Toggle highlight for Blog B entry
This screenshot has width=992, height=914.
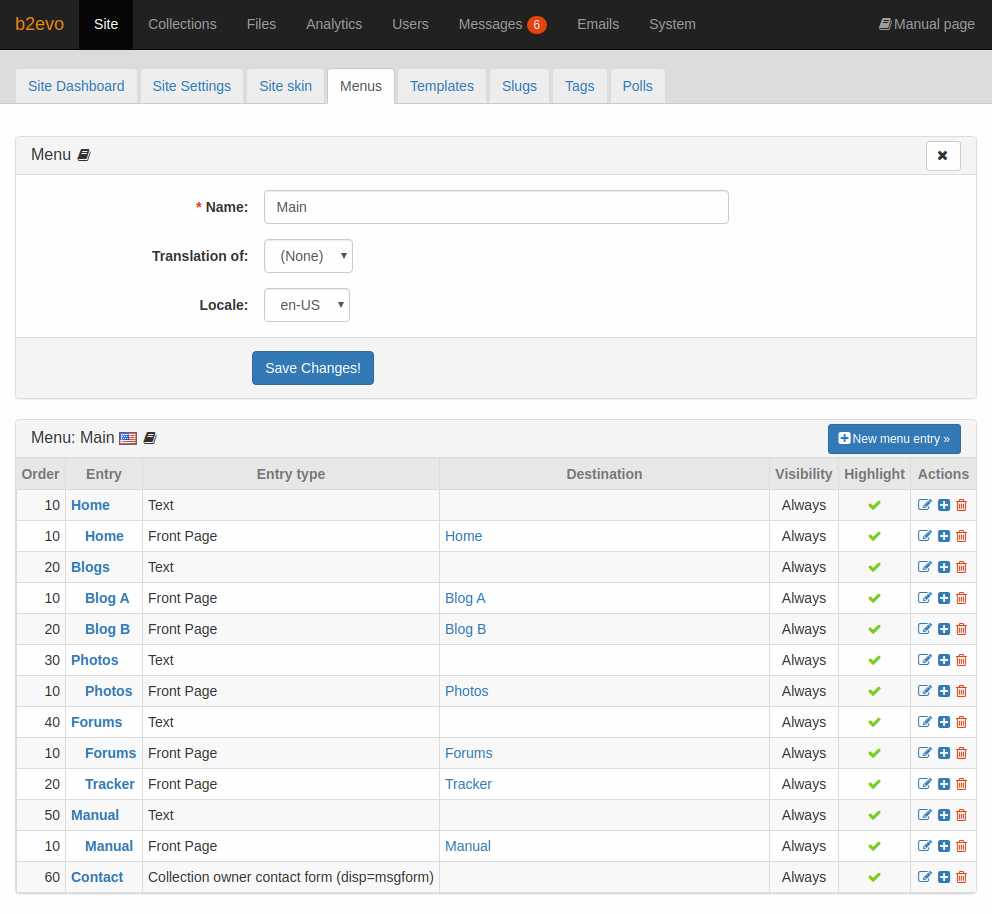click(x=874, y=629)
